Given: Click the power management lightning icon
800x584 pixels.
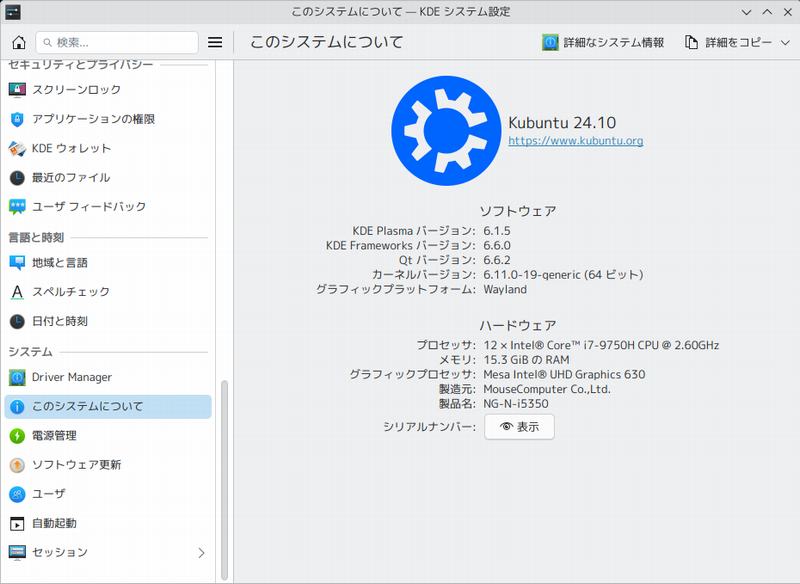Looking at the screenshot, I should coord(17,436).
